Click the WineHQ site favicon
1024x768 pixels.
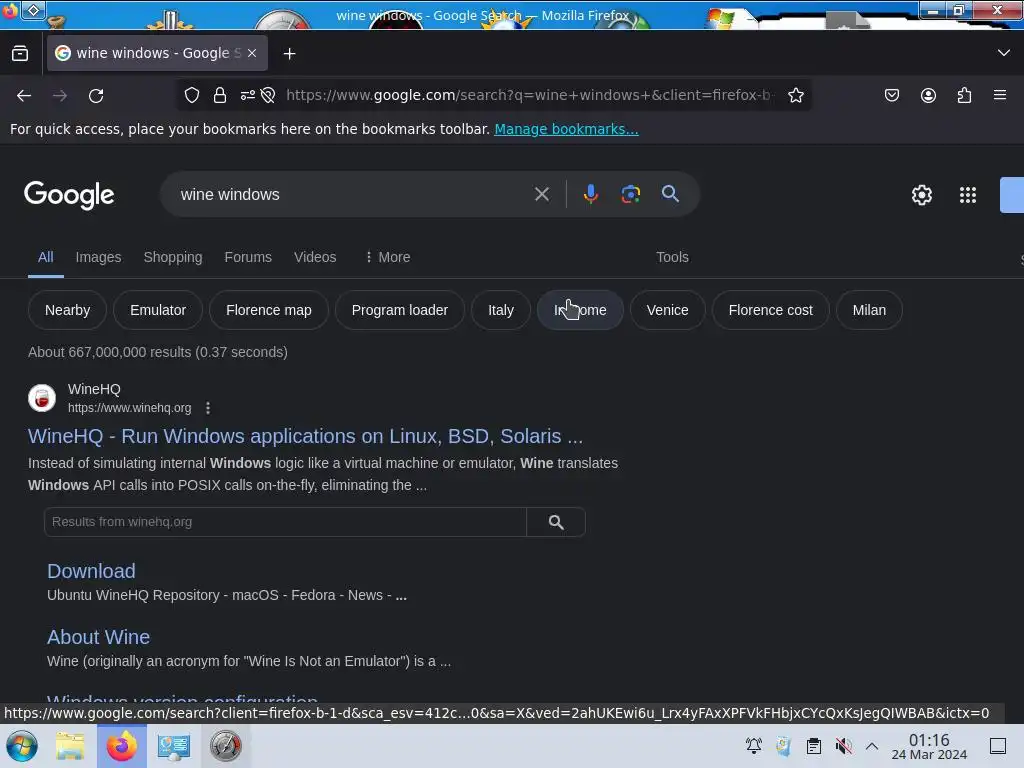coord(42,398)
